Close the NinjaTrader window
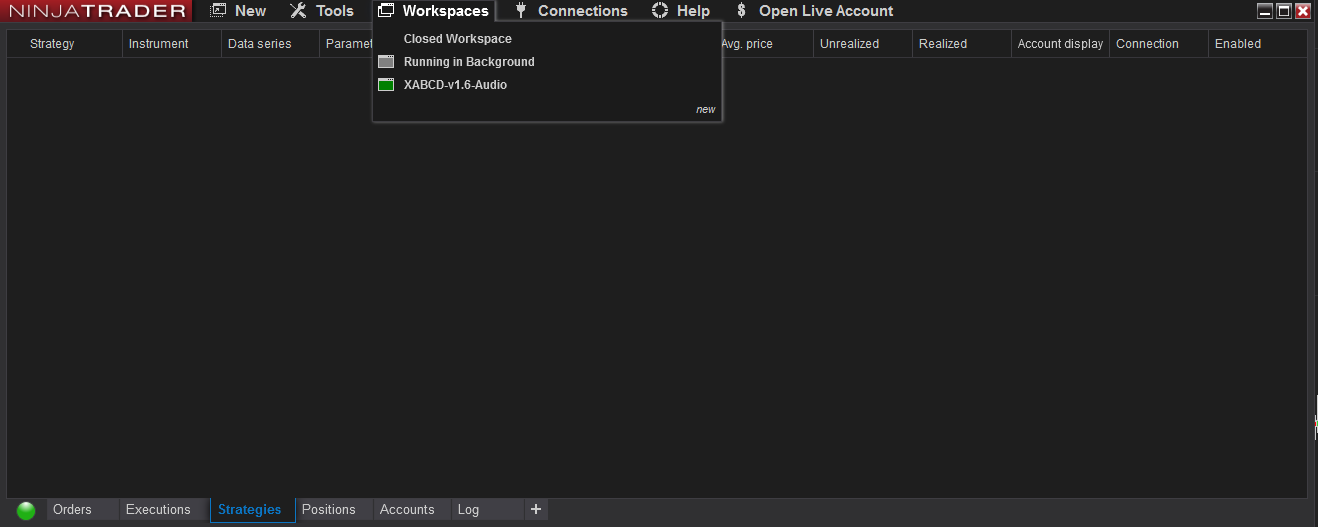 click(1303, 11)
